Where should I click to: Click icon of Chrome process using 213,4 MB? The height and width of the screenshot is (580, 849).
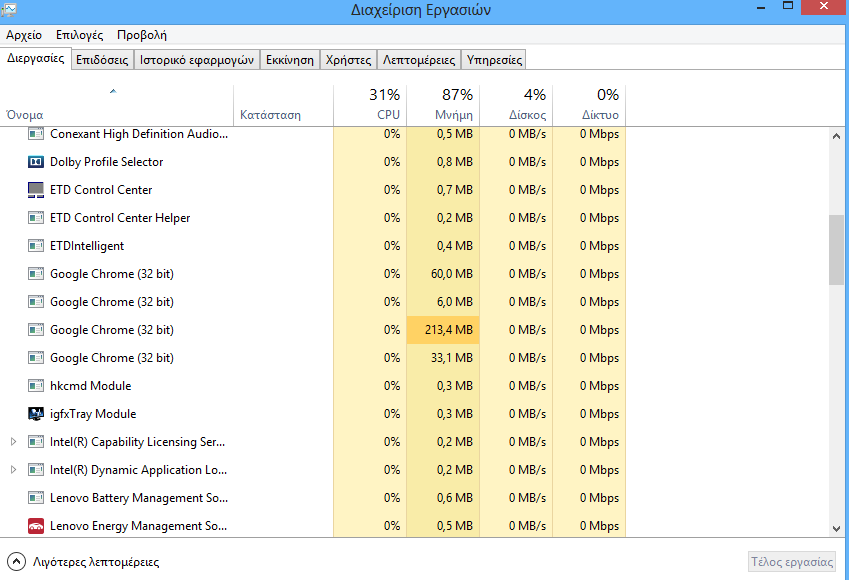[36, 330]
